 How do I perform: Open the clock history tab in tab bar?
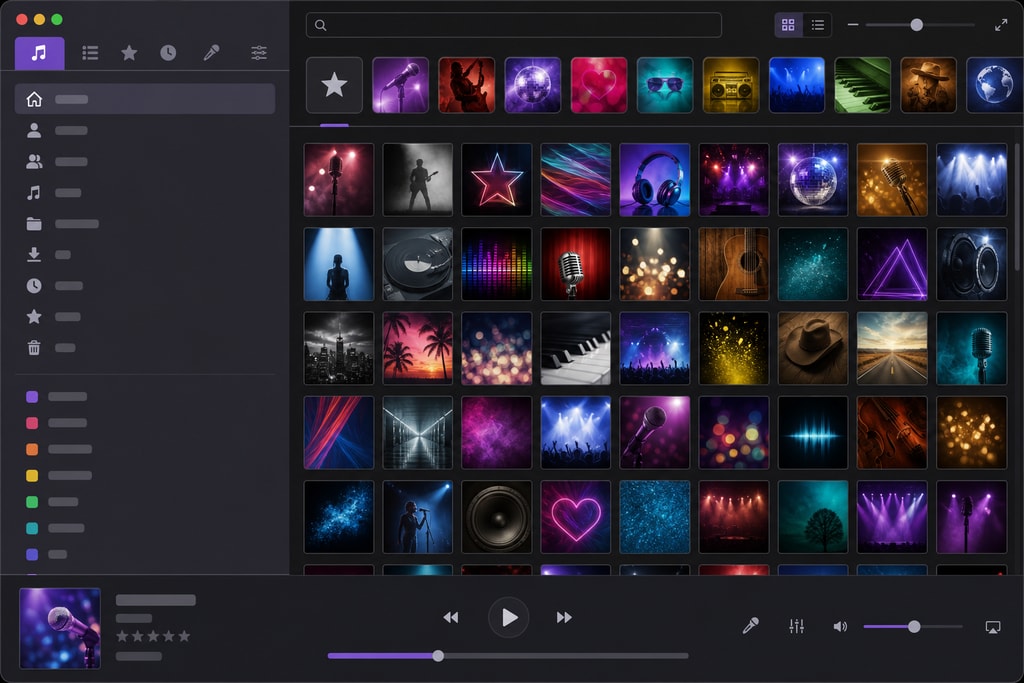(168, 53)
